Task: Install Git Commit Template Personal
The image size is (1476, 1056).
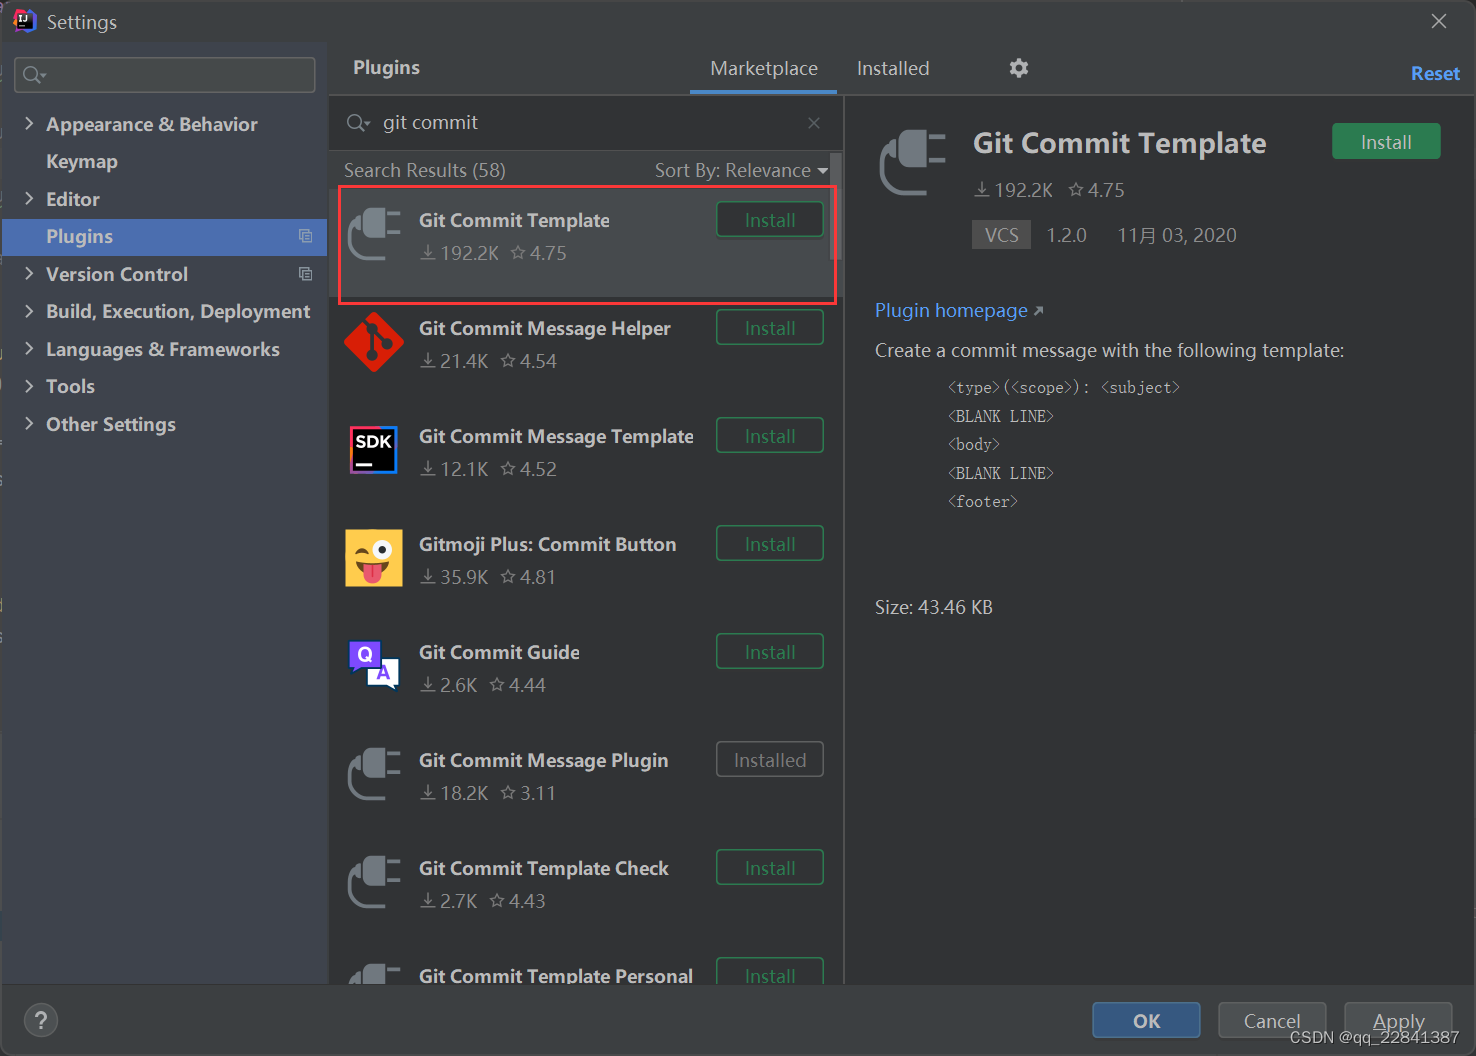Action: click(770, 972)
